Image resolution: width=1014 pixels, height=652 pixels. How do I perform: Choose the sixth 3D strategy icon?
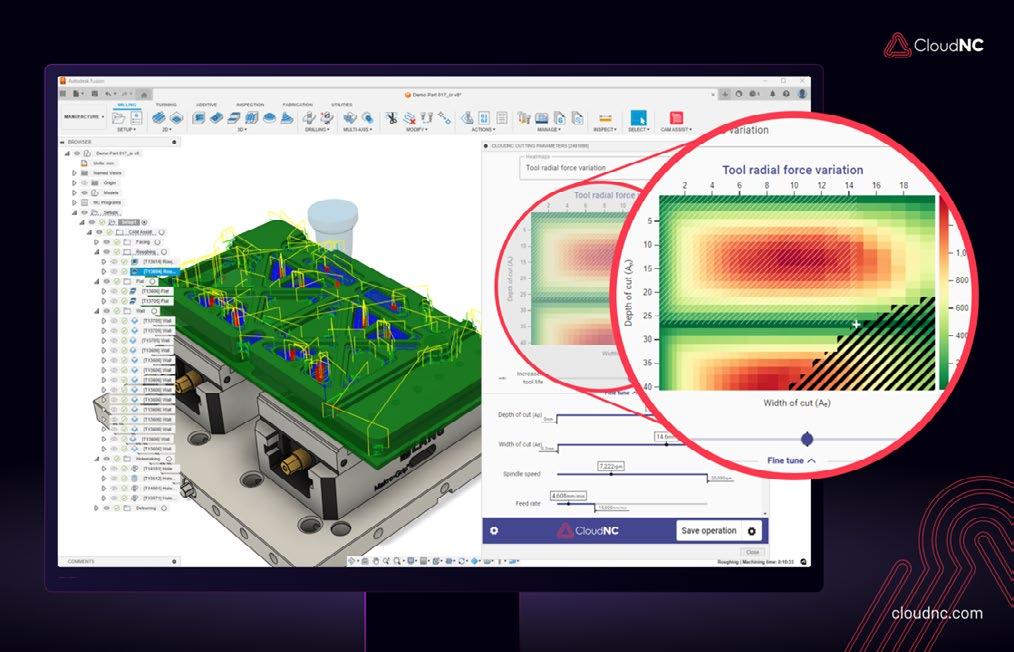(x=286, y=118)
